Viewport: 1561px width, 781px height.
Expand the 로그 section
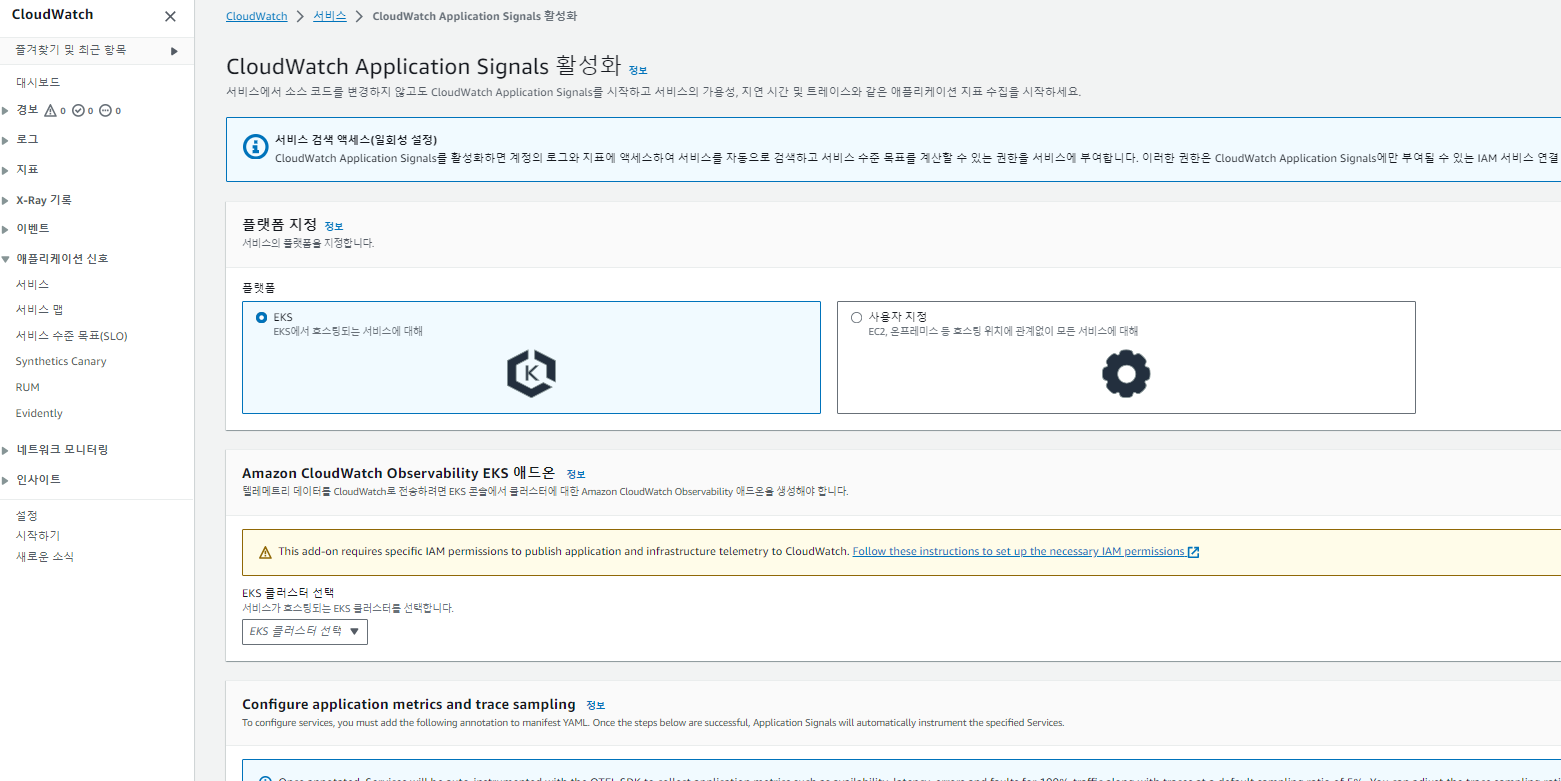click(x=6, y=140)
